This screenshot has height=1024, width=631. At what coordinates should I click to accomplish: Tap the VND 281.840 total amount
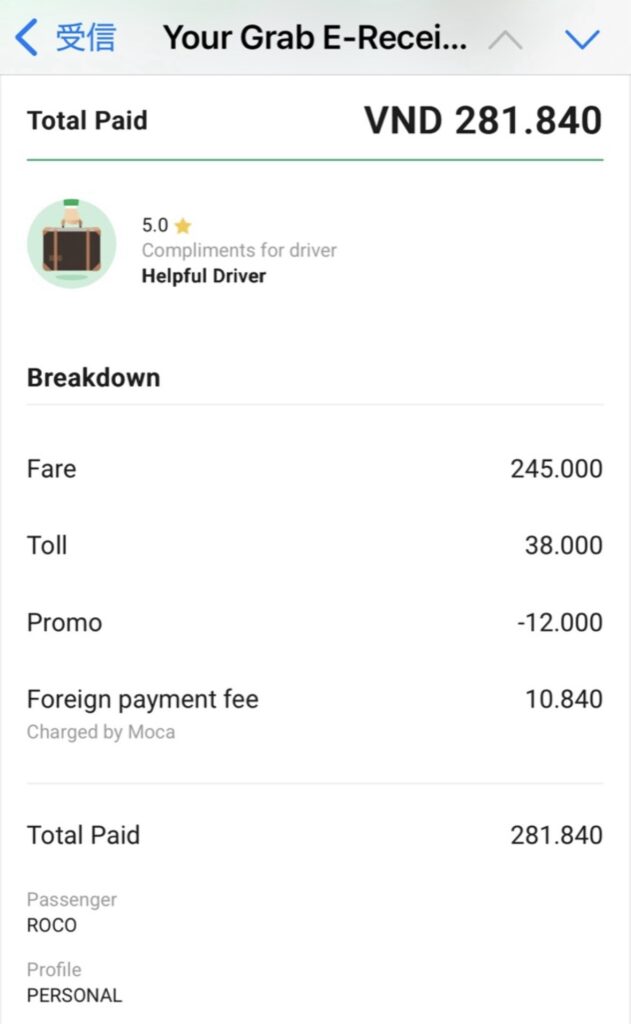(482, 120)
